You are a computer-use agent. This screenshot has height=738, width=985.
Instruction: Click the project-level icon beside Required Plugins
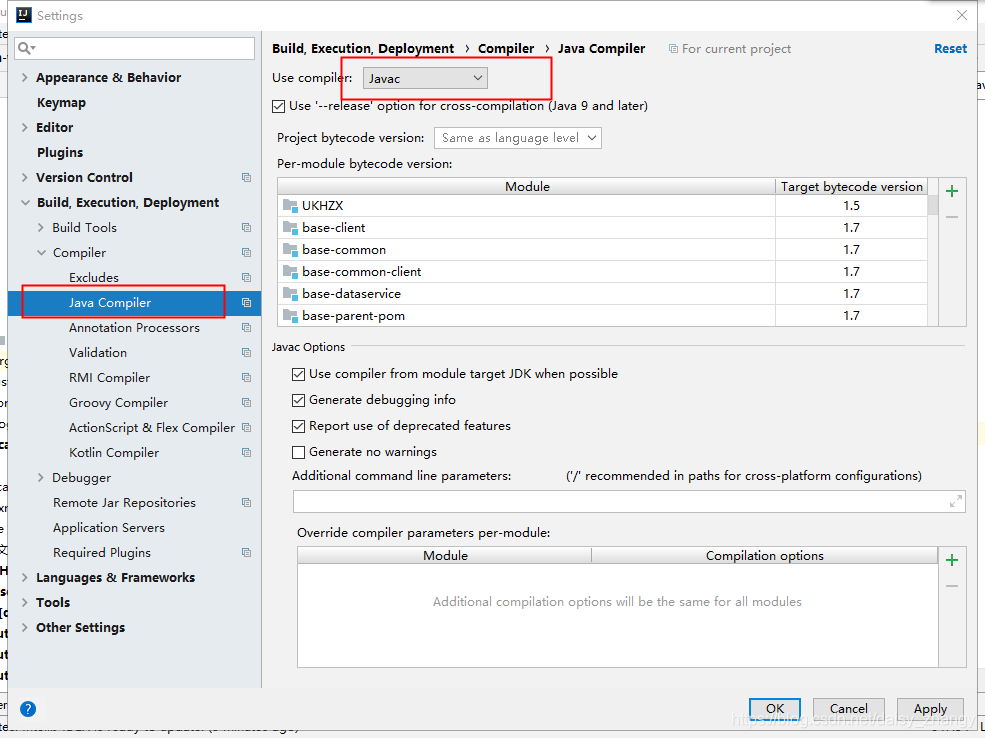pyautogui.click(x=246, y=553)
